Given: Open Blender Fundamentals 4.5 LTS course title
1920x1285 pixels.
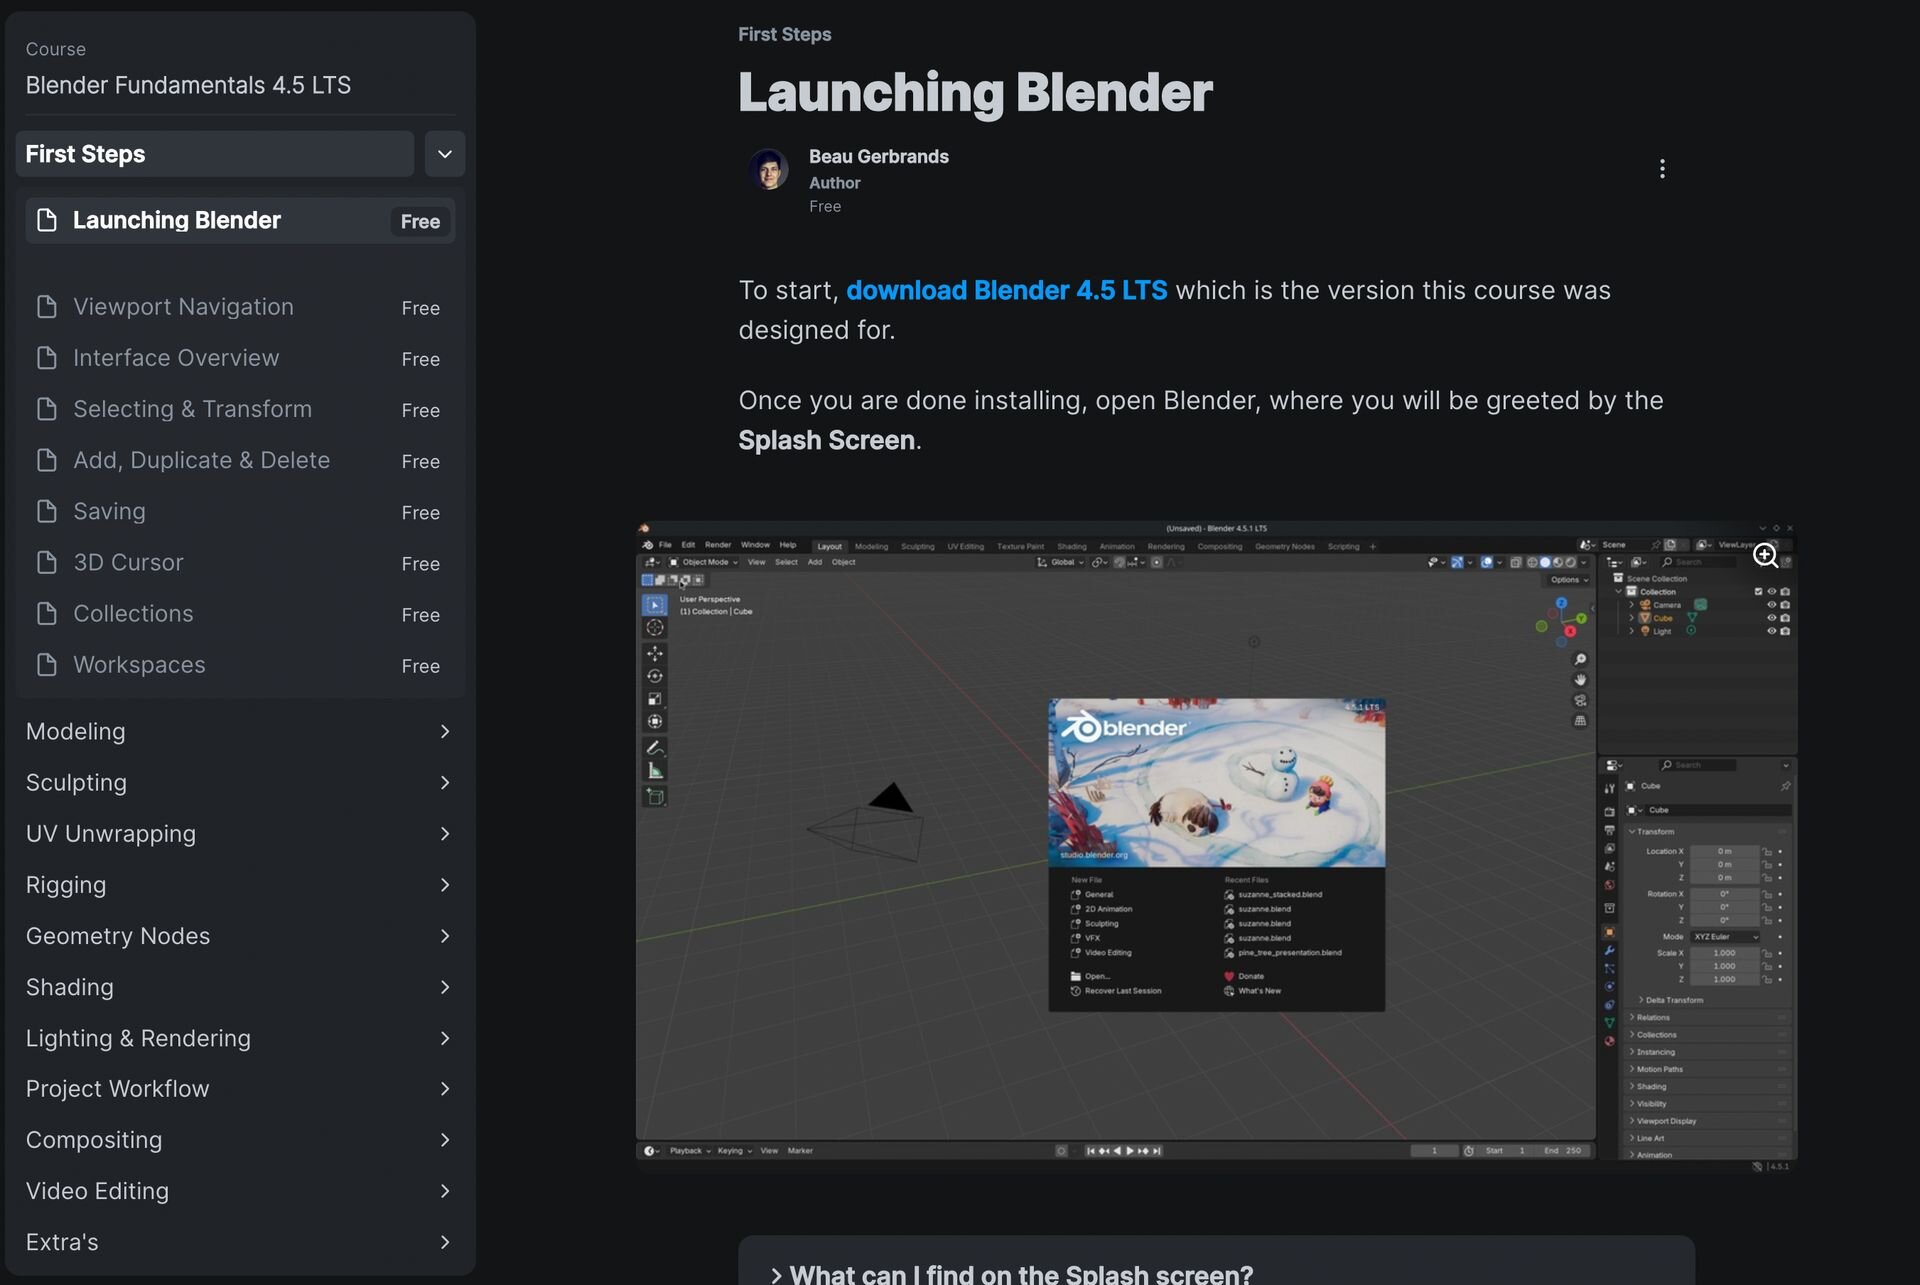Looking at the screenshot, I should click(188, 86).
